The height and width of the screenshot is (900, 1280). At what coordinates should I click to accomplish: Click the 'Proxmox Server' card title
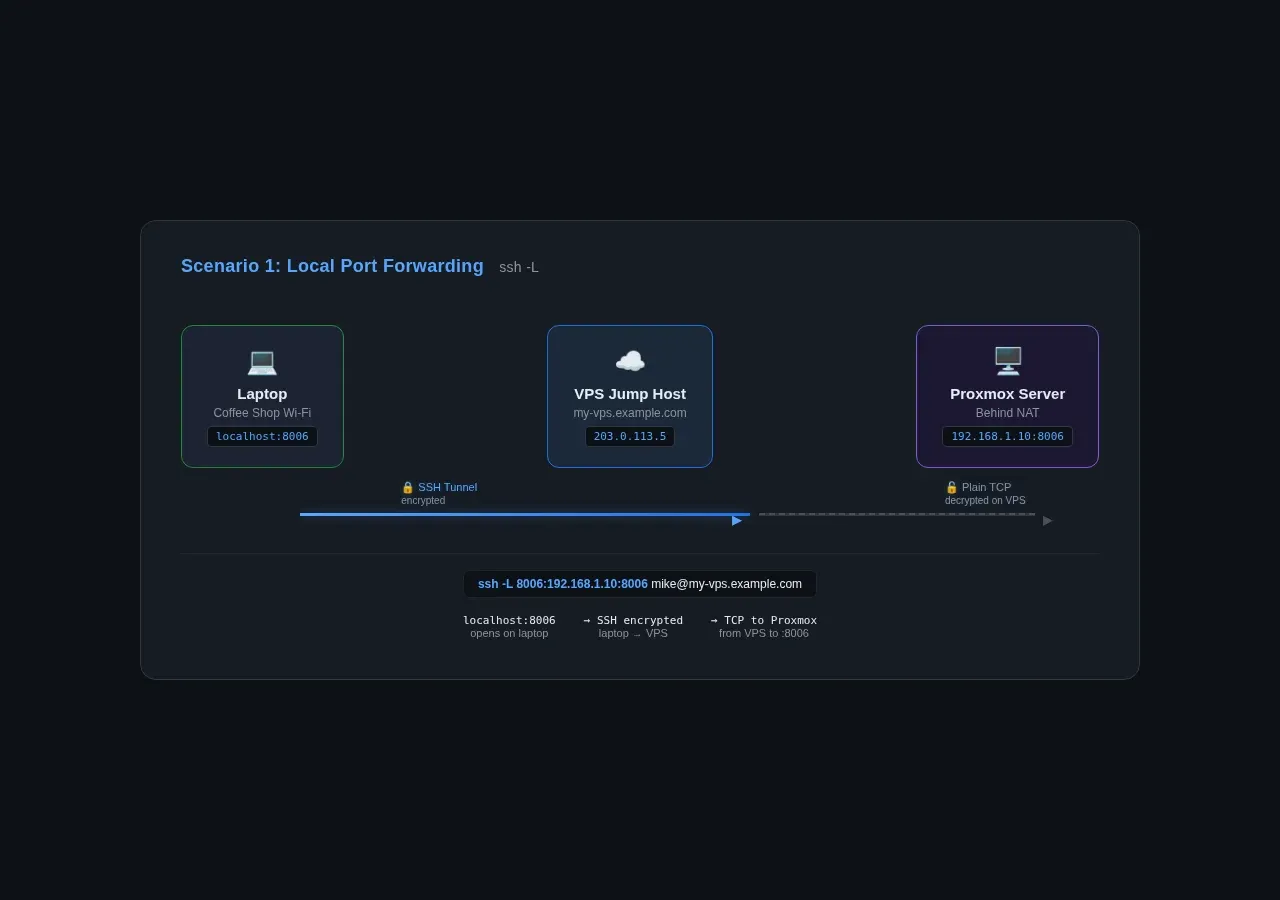[1007, 394]
